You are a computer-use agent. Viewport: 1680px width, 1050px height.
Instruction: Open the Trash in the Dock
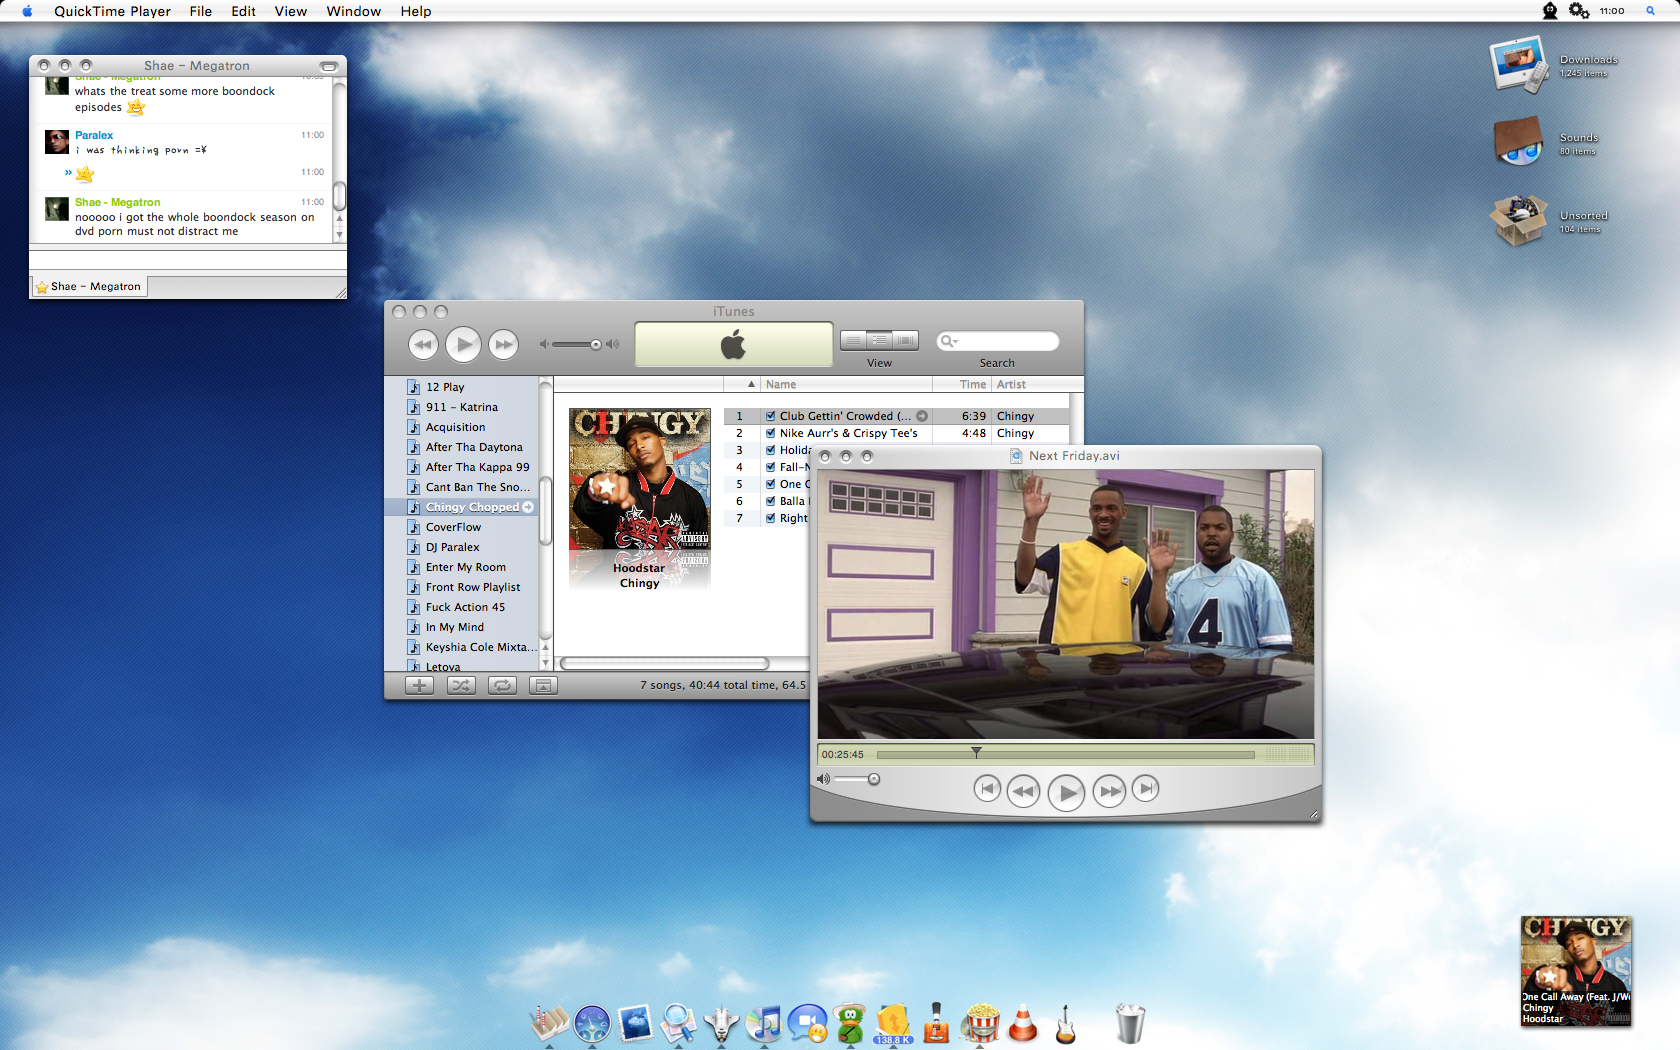(x=1129, y=1023)
